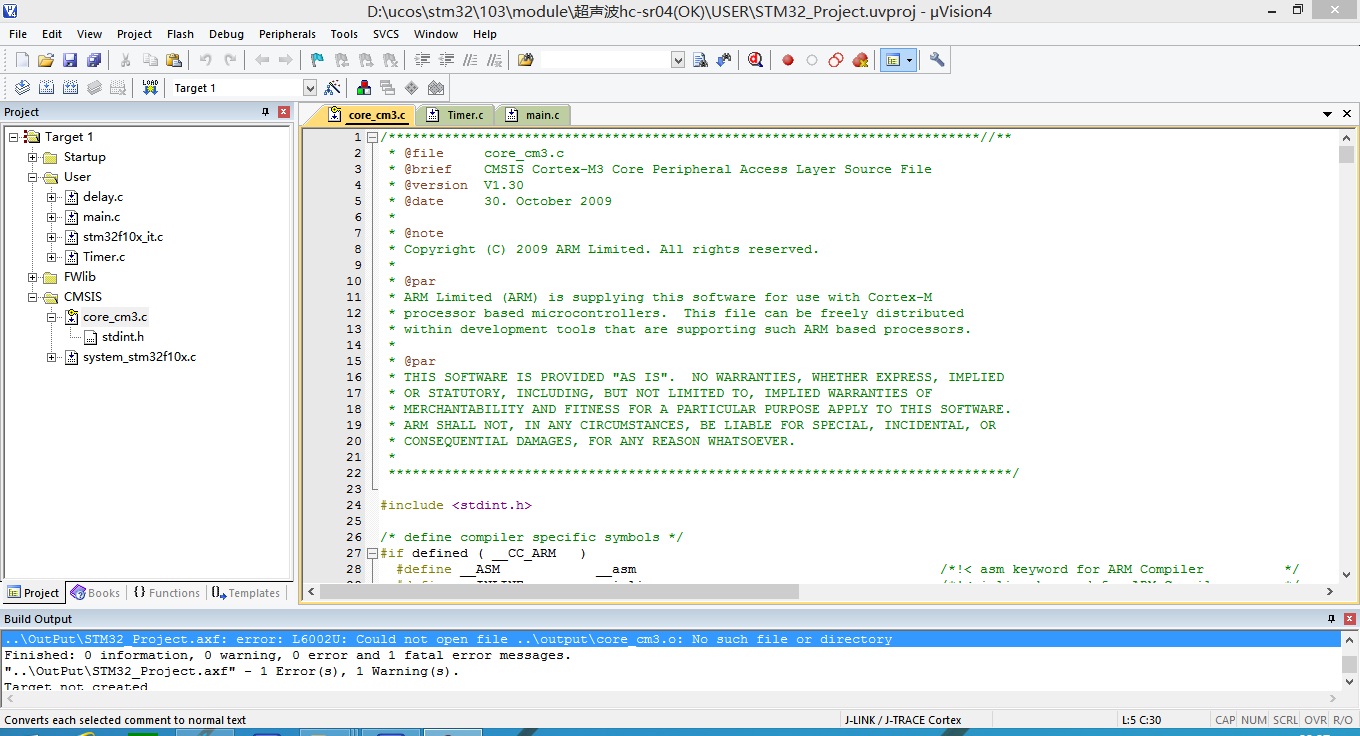Click the Enable/Disable Breakpoint hollow circle icon
1360x736 pixels.
(x=812, y=60)
